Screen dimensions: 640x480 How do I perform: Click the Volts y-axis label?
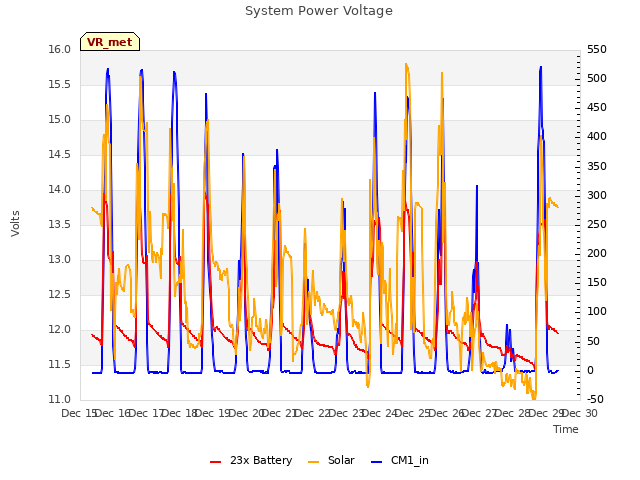coord(16,224)
